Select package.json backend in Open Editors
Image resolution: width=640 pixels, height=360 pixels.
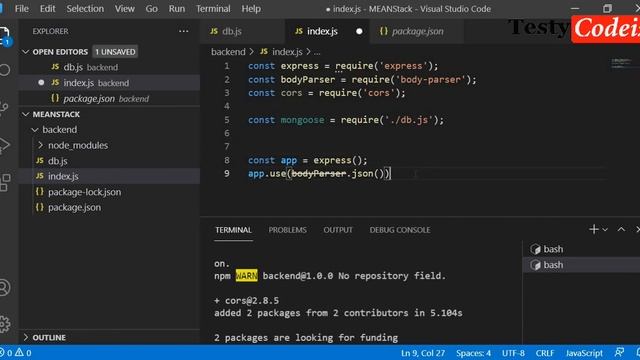[109, 98]
